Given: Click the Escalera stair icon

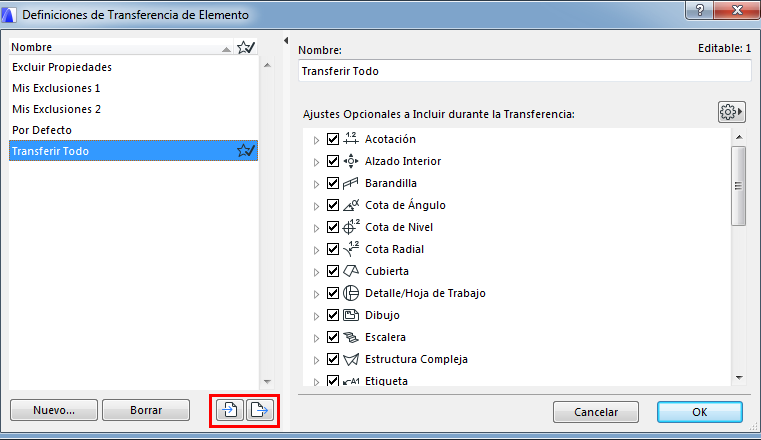Looking at the screenshot, I should 351,337.
